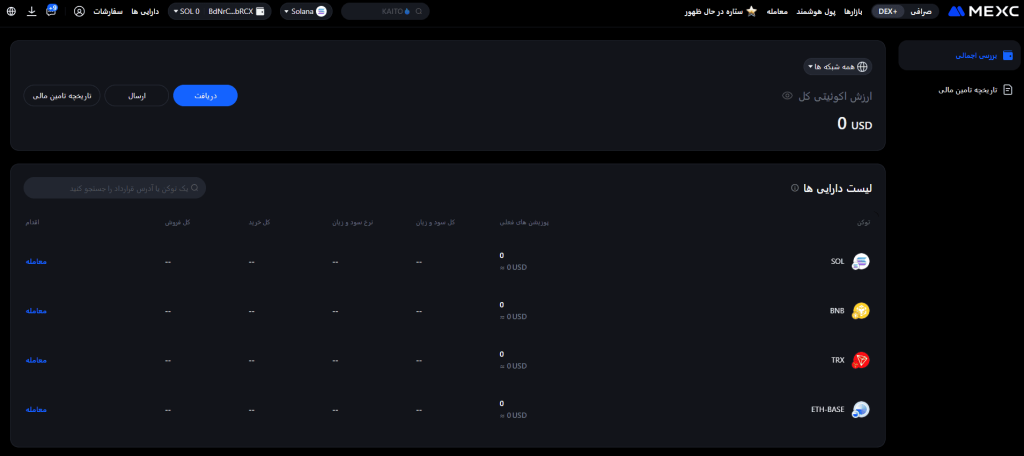The height and width of the screenshot is (456, 1024).
Task: Click the لیست دارایی ها heading
Action: [838, 188]
